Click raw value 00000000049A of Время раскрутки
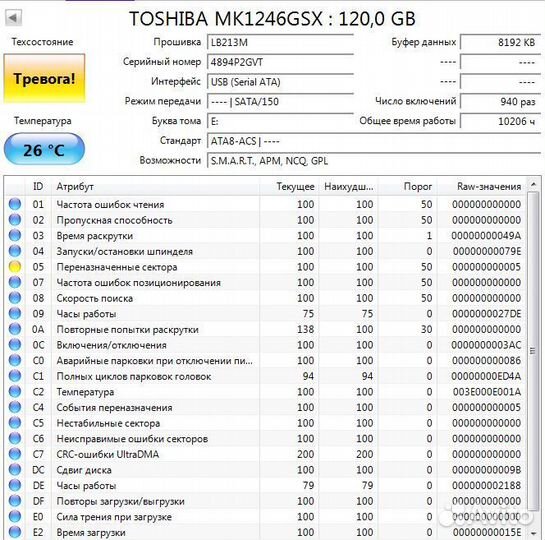 [486, 236]
